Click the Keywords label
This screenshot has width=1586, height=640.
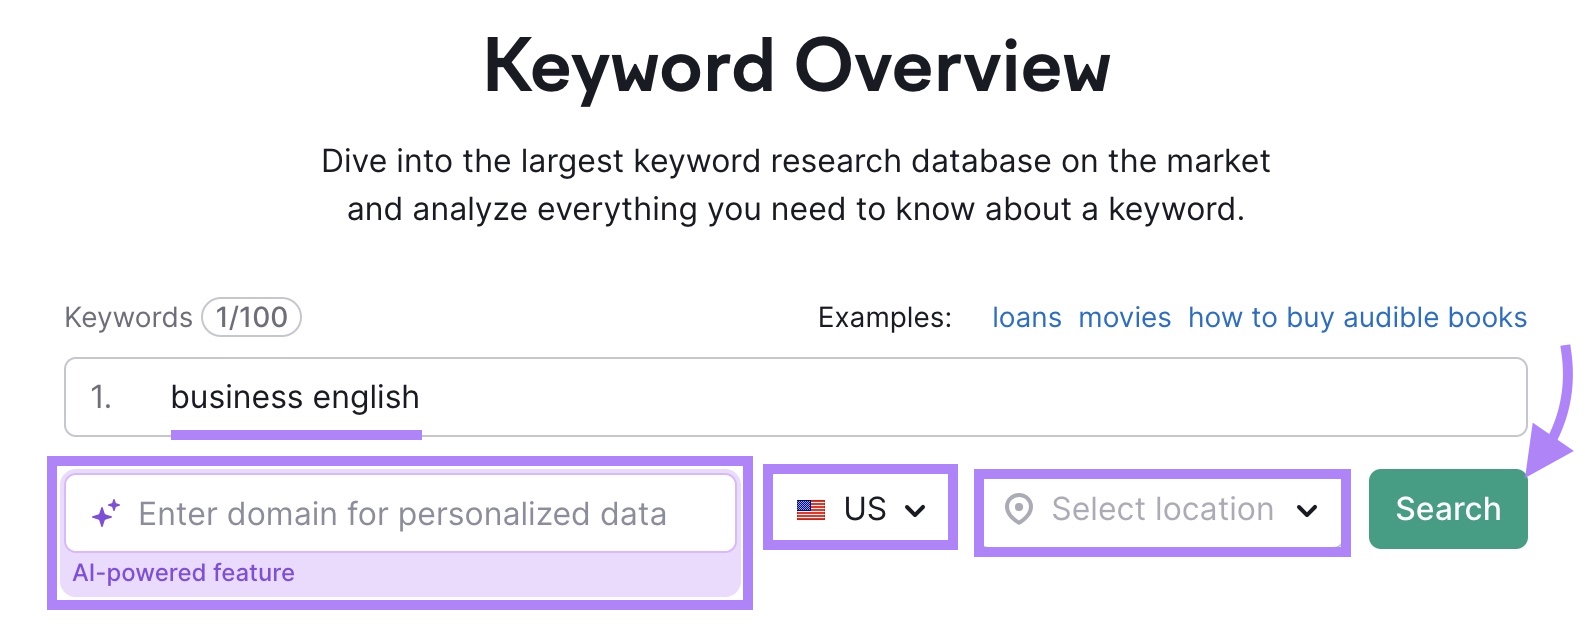point(129,317)
